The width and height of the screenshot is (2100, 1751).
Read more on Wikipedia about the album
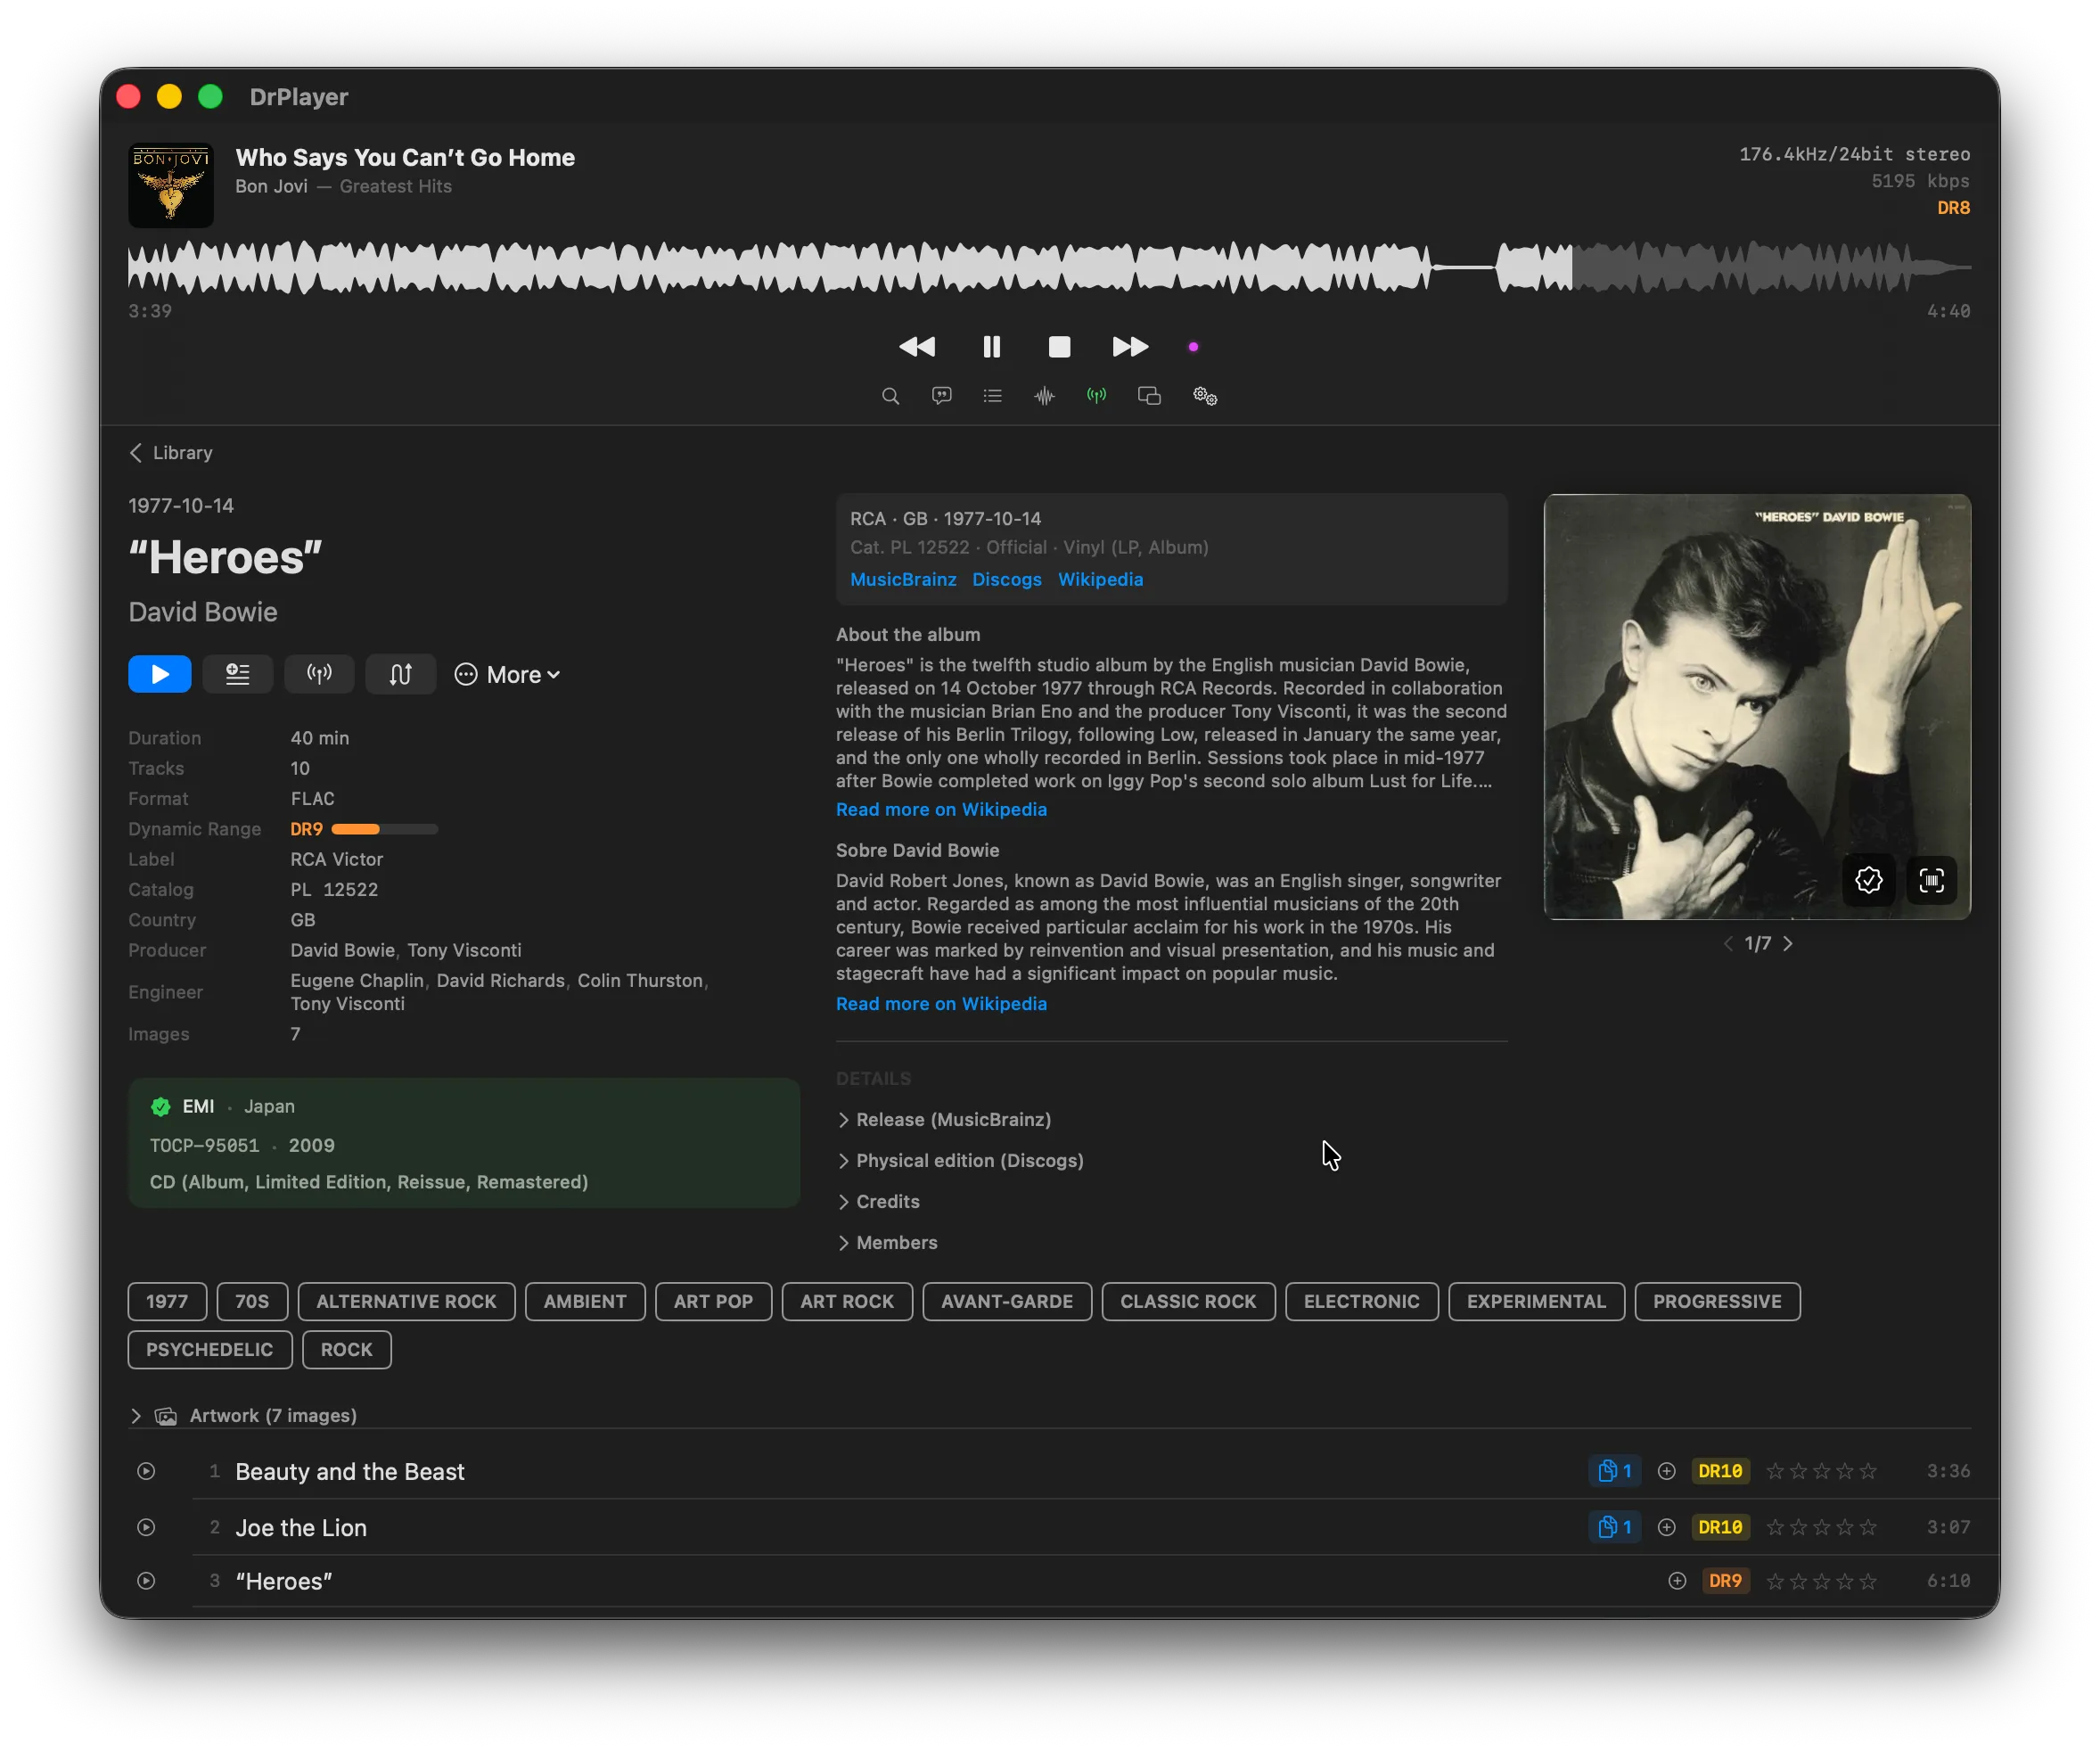[x=941, y=810]
